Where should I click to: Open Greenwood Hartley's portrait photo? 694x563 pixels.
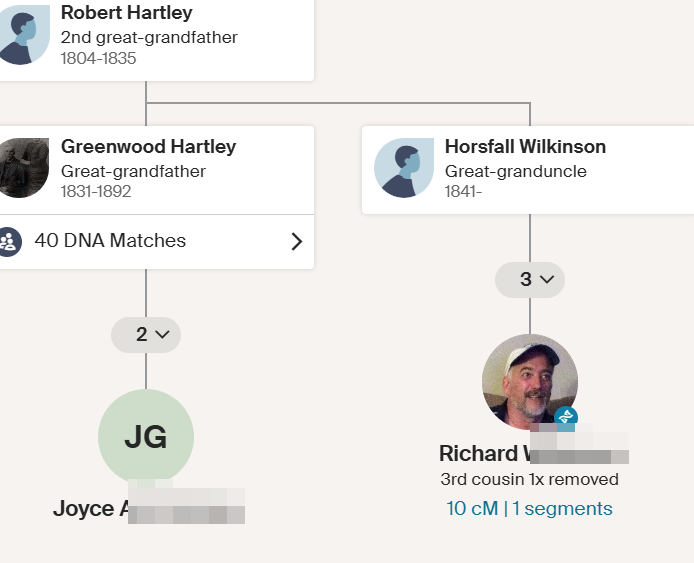click(24, 167)
